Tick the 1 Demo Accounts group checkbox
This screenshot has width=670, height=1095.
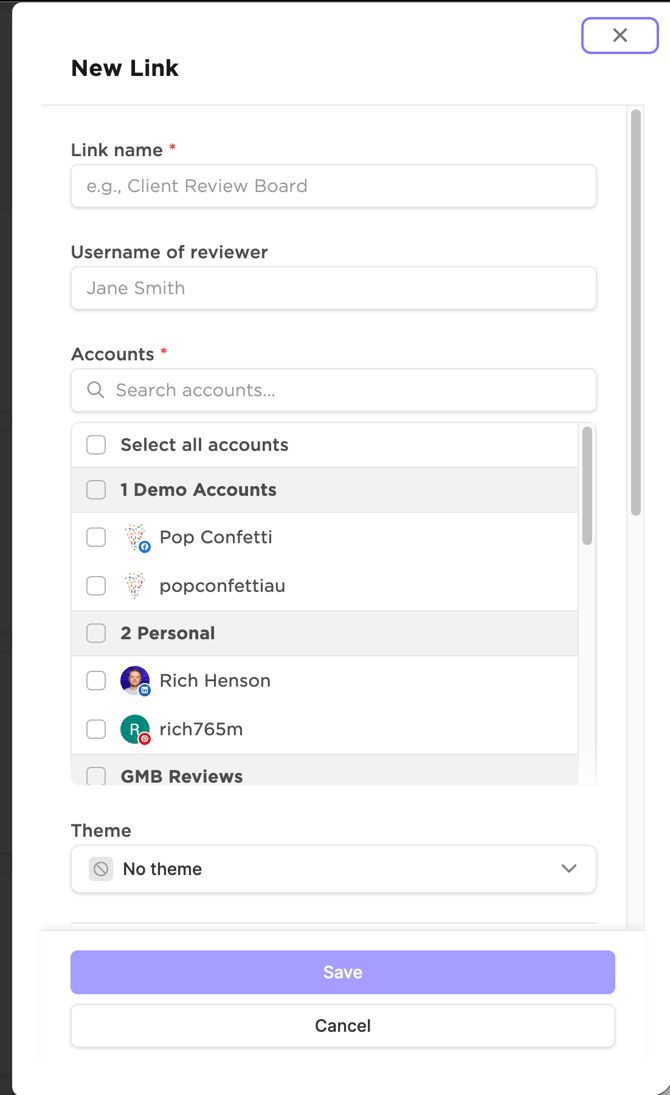[96, 490]
